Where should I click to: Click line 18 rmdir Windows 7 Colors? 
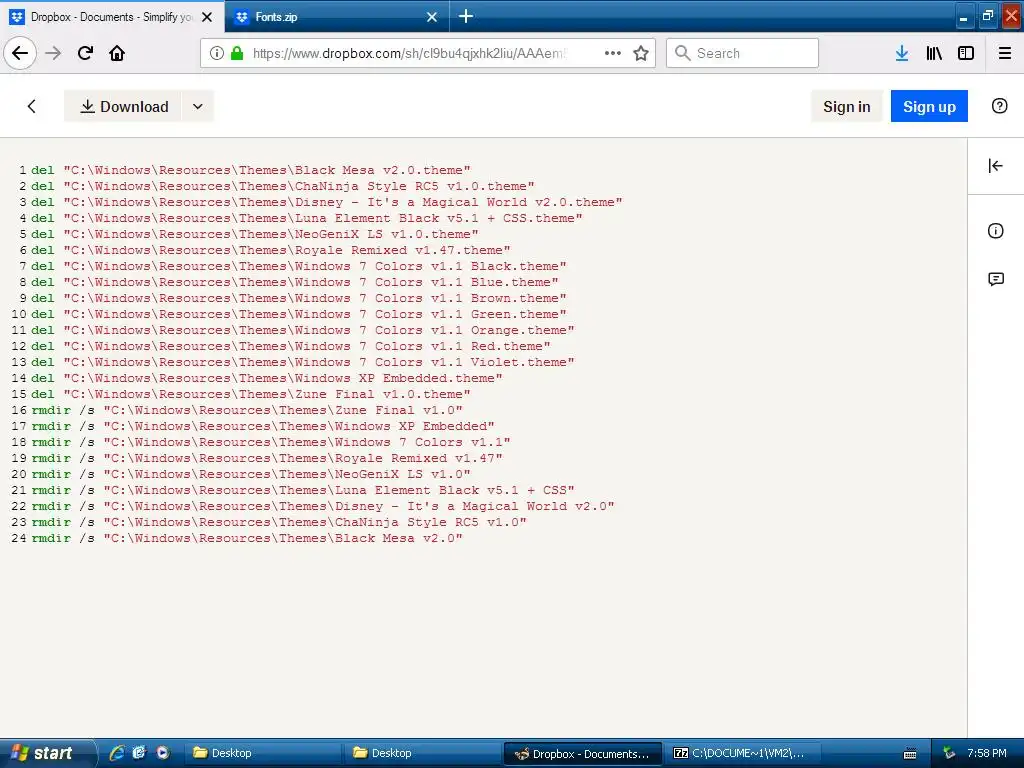(x=271, y=442)
